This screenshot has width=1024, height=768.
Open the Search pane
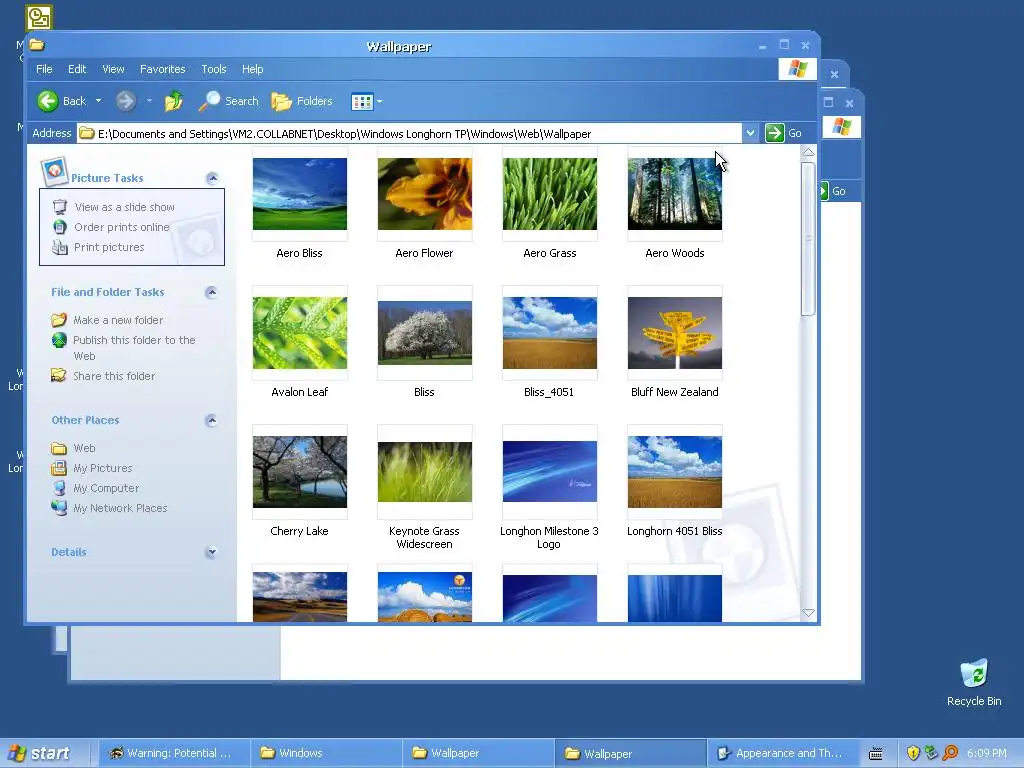229,101
